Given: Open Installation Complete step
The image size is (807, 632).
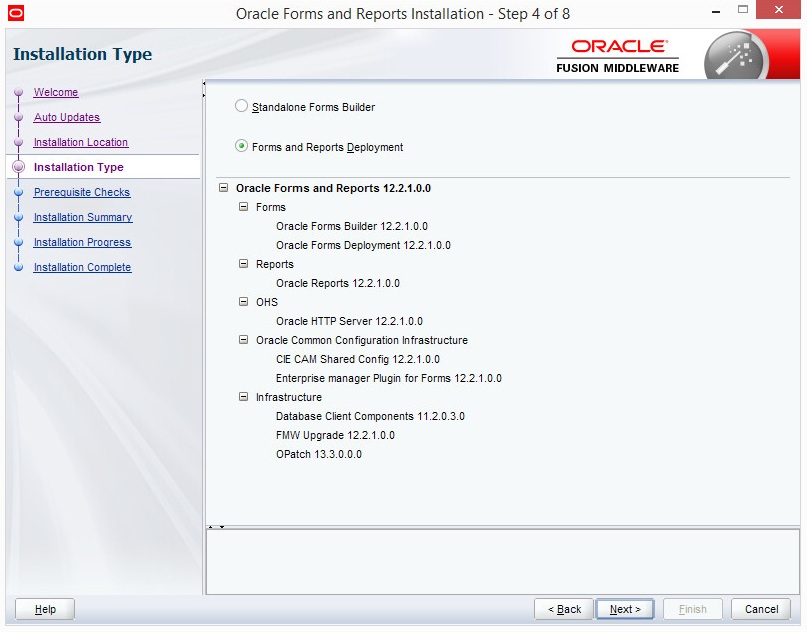Looking at the screenshot, I should (x=82, y=267).
